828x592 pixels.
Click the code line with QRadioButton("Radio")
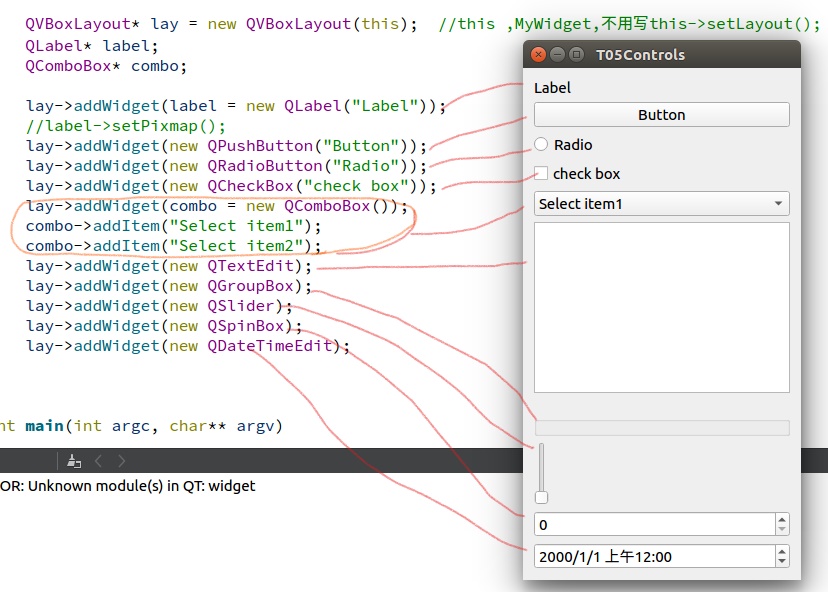click(227, 166)
